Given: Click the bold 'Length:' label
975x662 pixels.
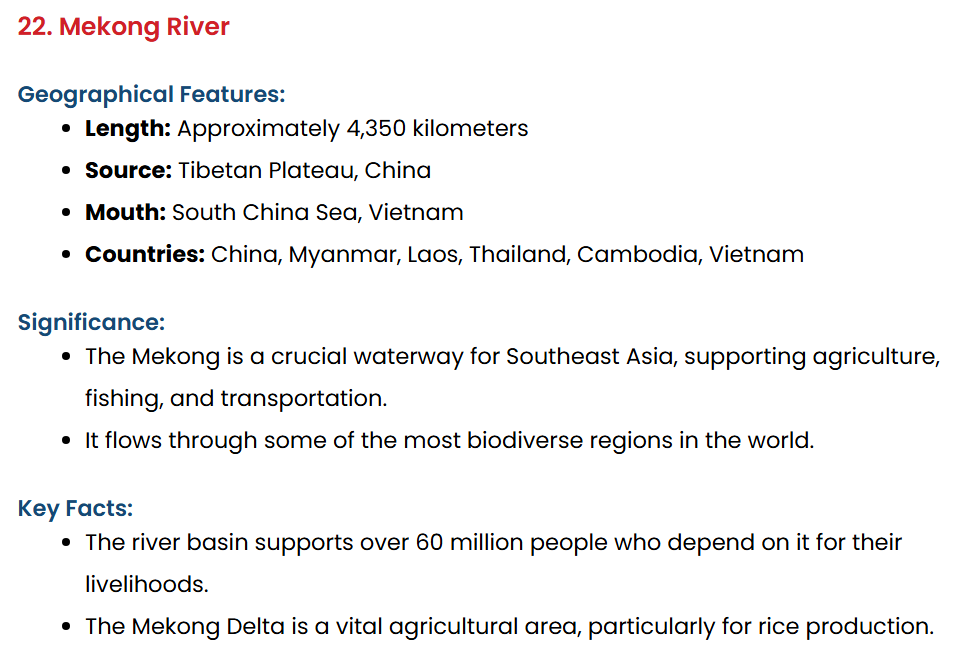Looking at the screenshot, I should point(127,129).
